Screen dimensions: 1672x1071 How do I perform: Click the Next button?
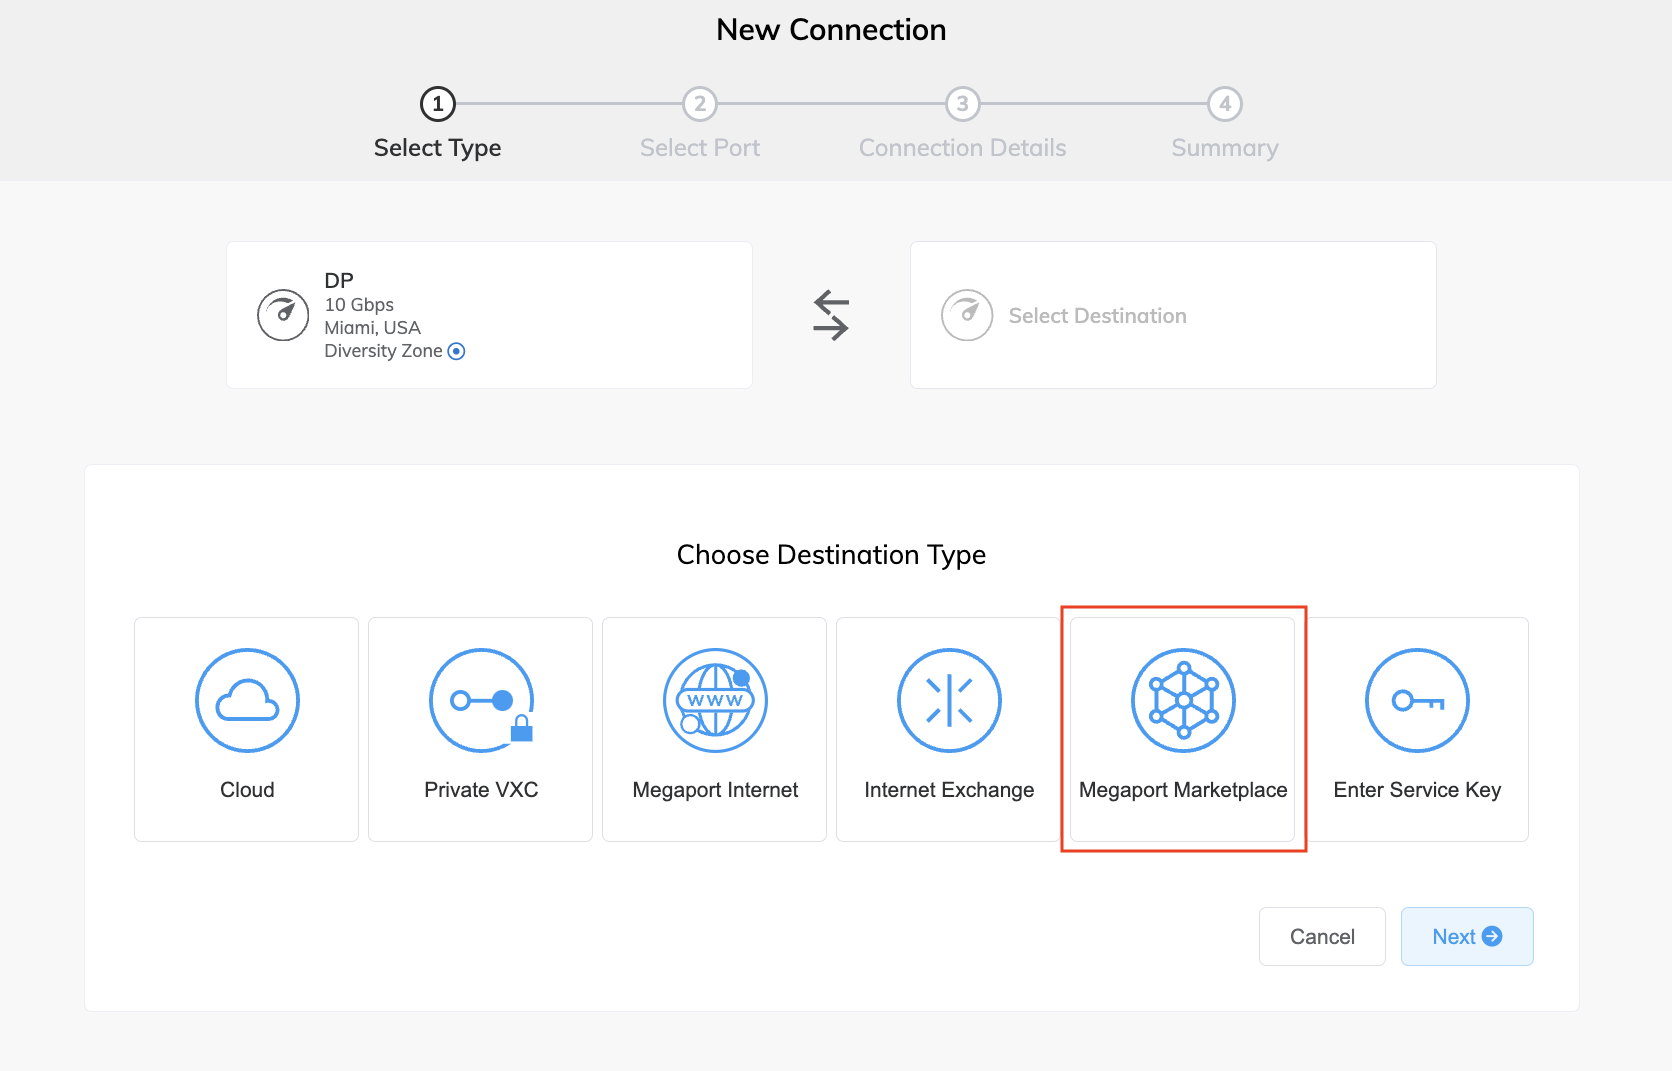click(x=1467, y=936)
